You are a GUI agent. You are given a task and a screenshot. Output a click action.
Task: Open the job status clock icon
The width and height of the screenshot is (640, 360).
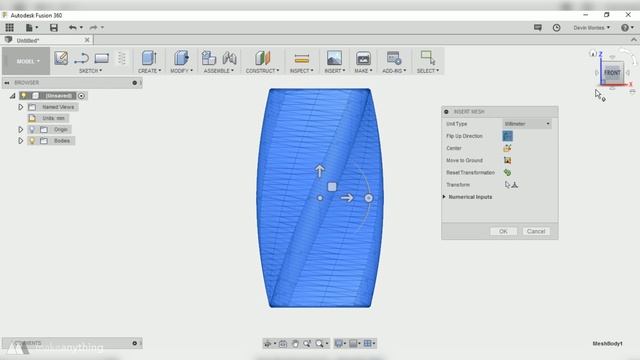(556, 27)
